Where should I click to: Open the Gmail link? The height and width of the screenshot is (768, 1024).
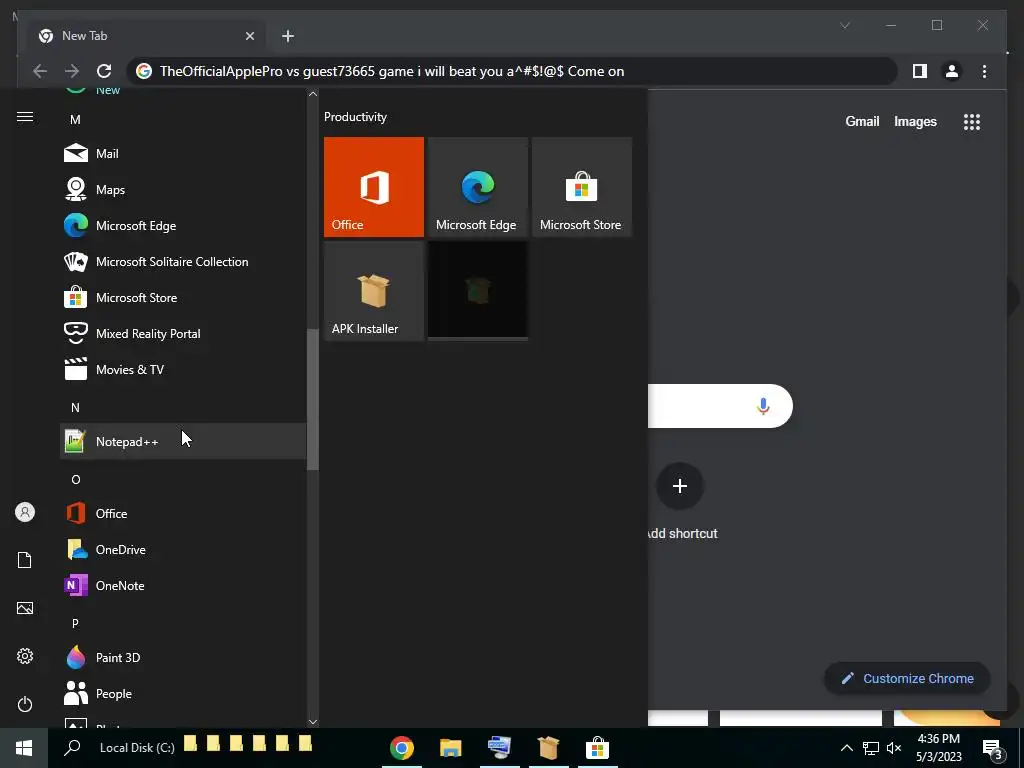click(x=862, y=121)
